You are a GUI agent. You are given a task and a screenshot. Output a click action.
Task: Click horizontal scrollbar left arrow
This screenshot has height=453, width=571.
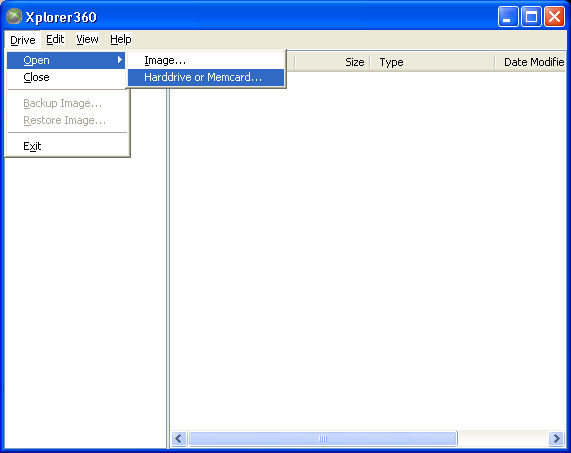pyautogui.click(x=179, y=439)
